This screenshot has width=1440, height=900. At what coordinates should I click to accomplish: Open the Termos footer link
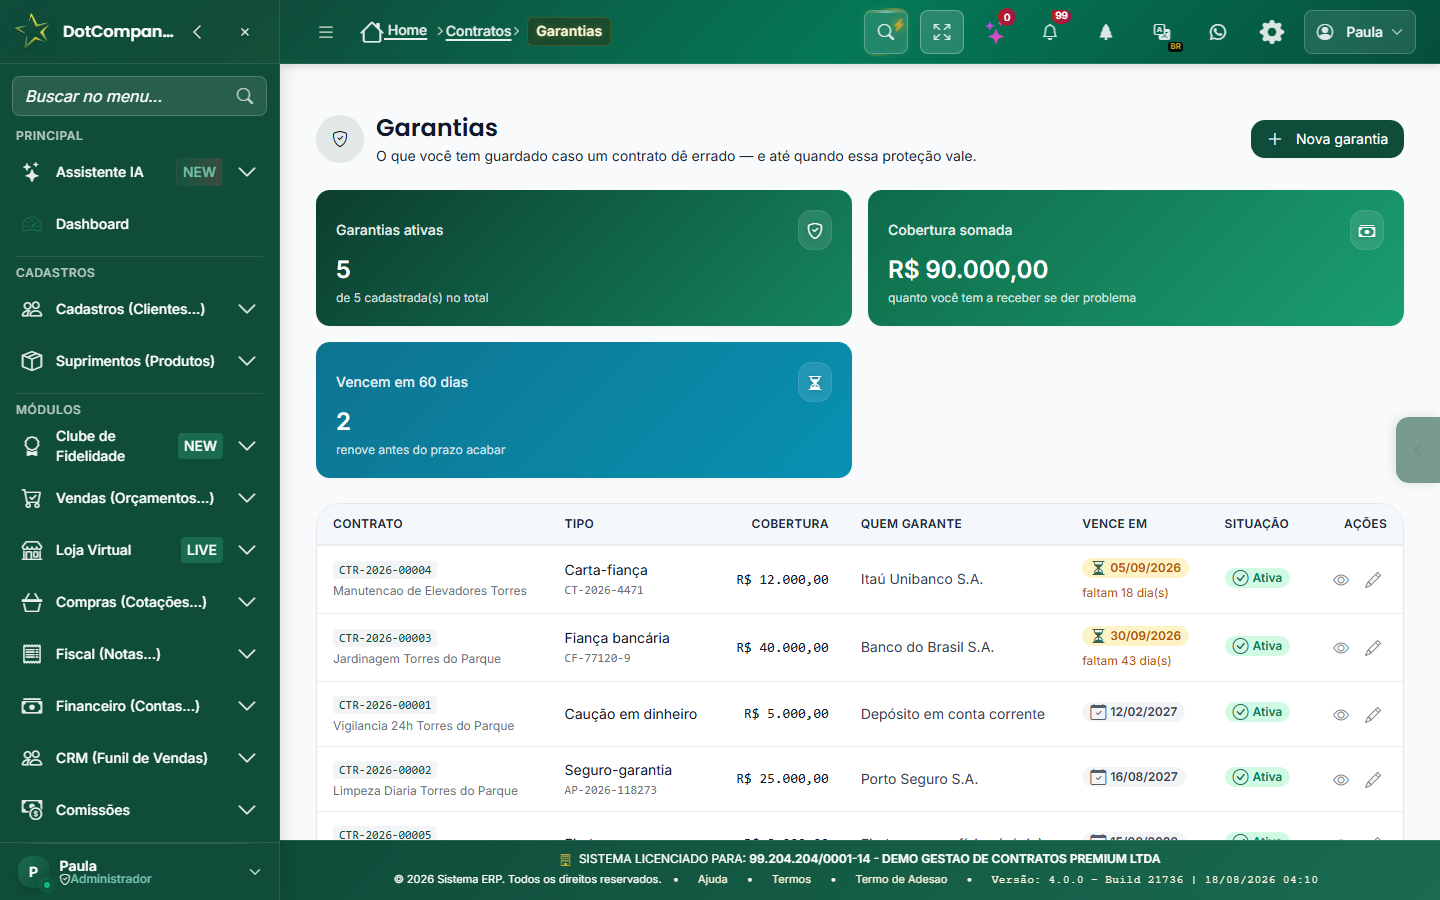click(791, 879)
